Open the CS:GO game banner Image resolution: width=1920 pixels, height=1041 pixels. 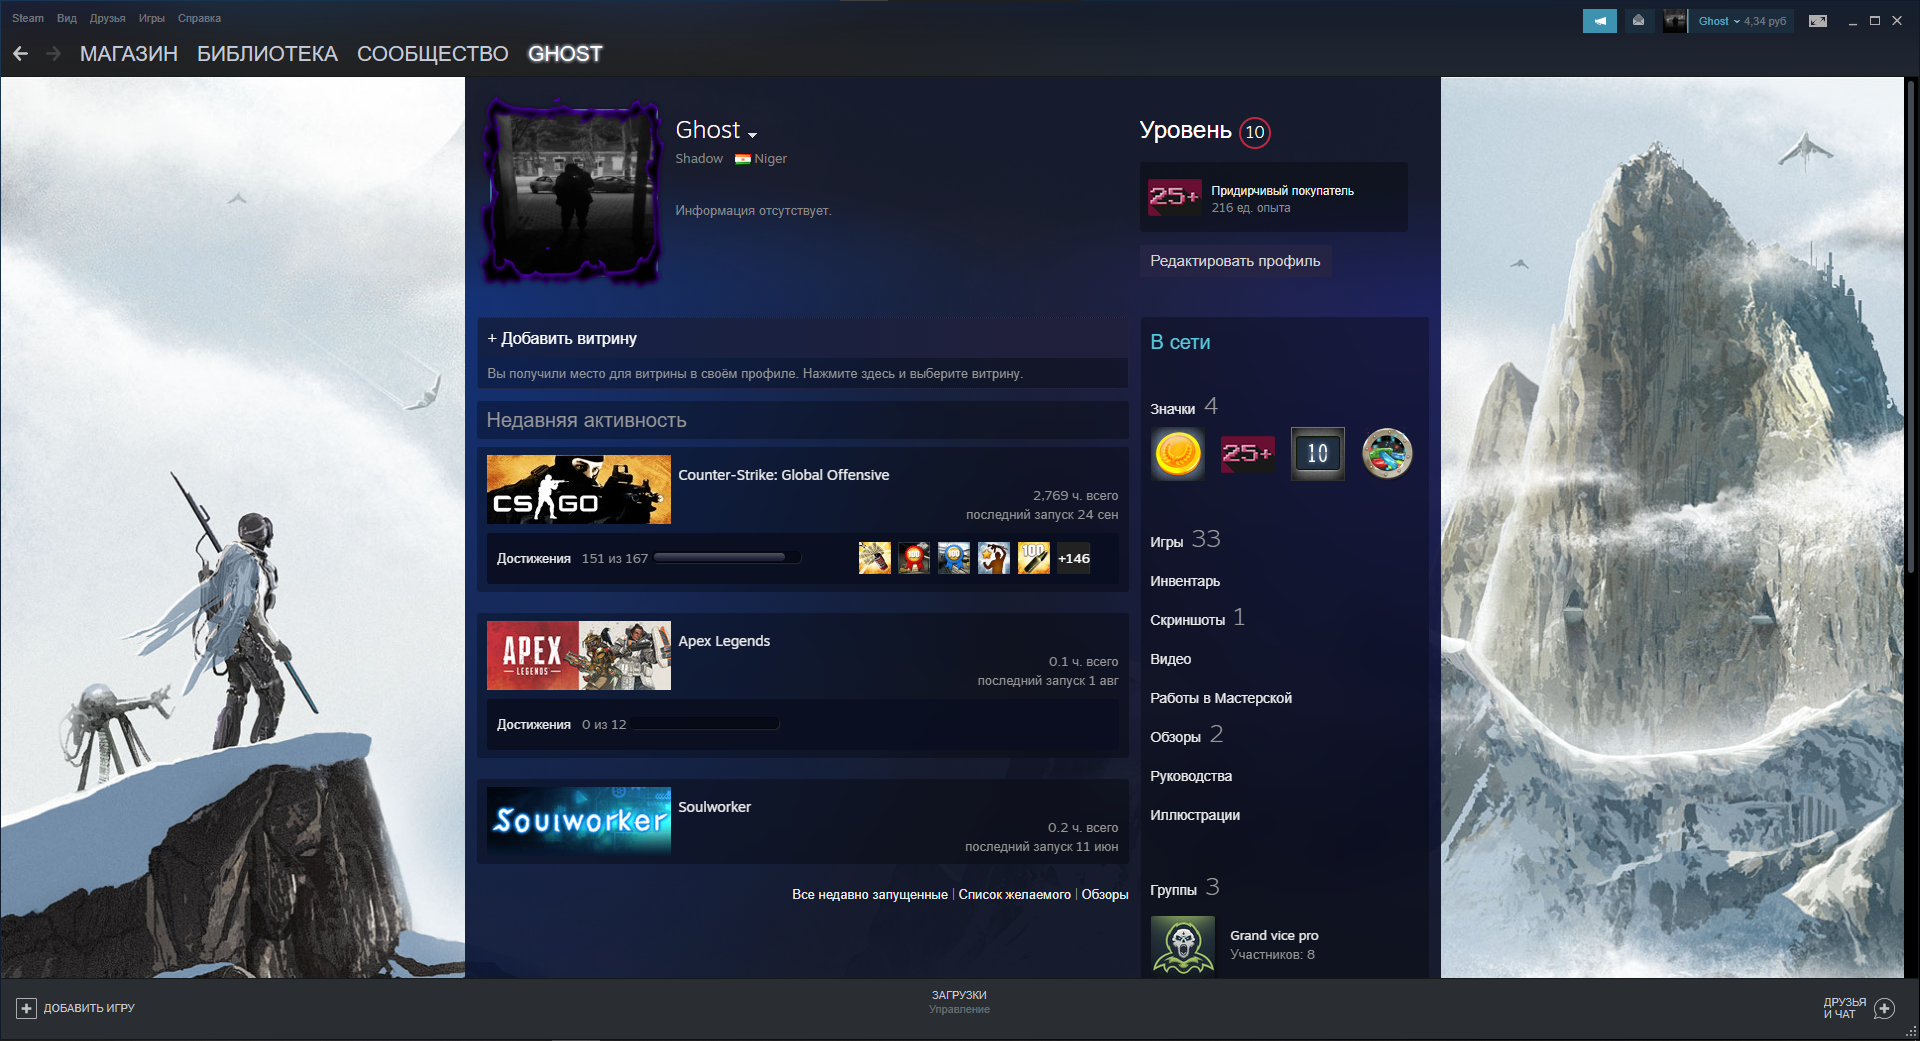click(579, 489)
